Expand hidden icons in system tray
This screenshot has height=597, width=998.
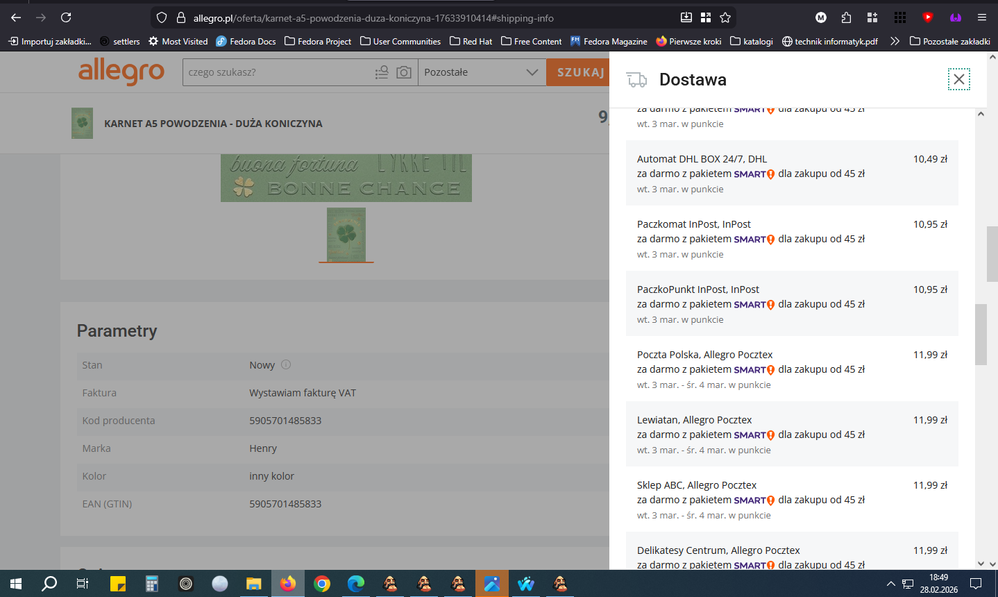pyautogui.click(x=890, y=583)
